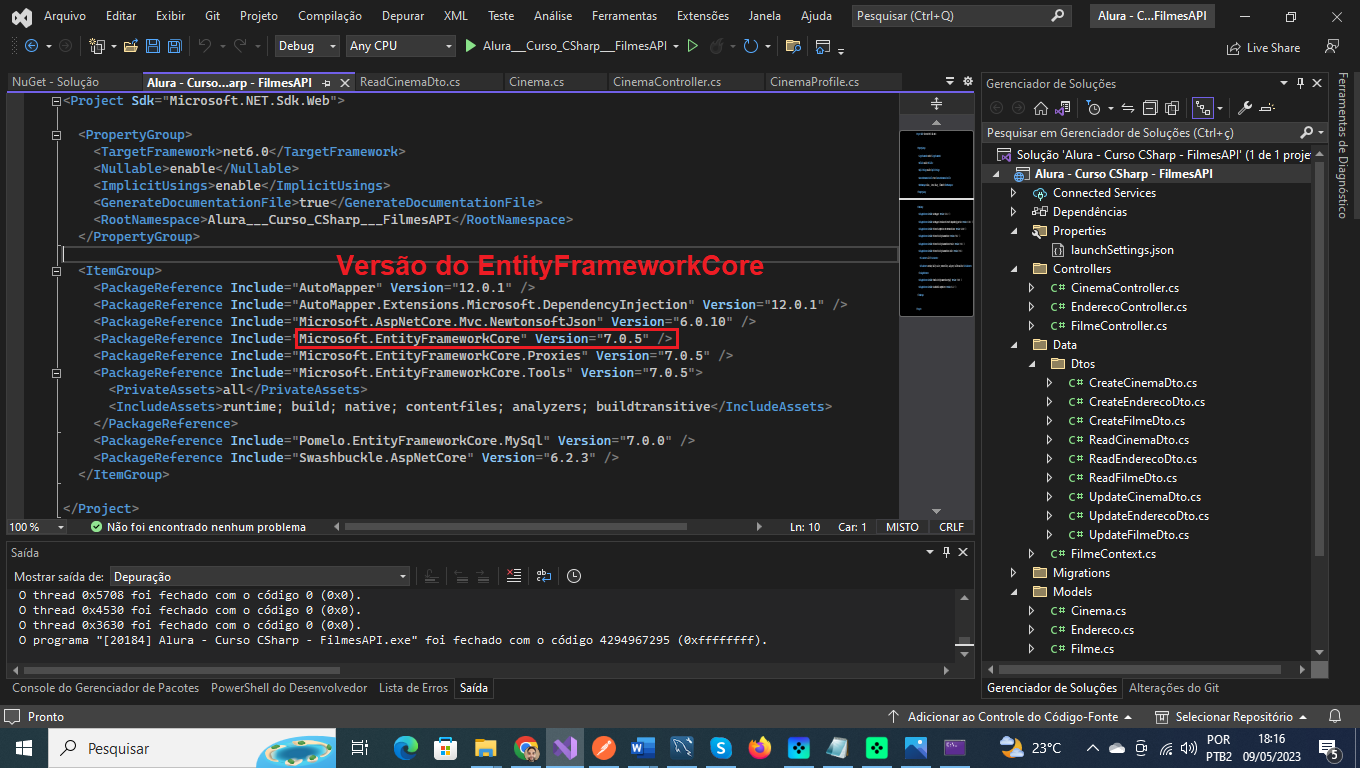This screenshot has width=1360, height=768.
Task: Click Adicionar ao Controle do Código-Fonte
Action: tap(1010, 717)
